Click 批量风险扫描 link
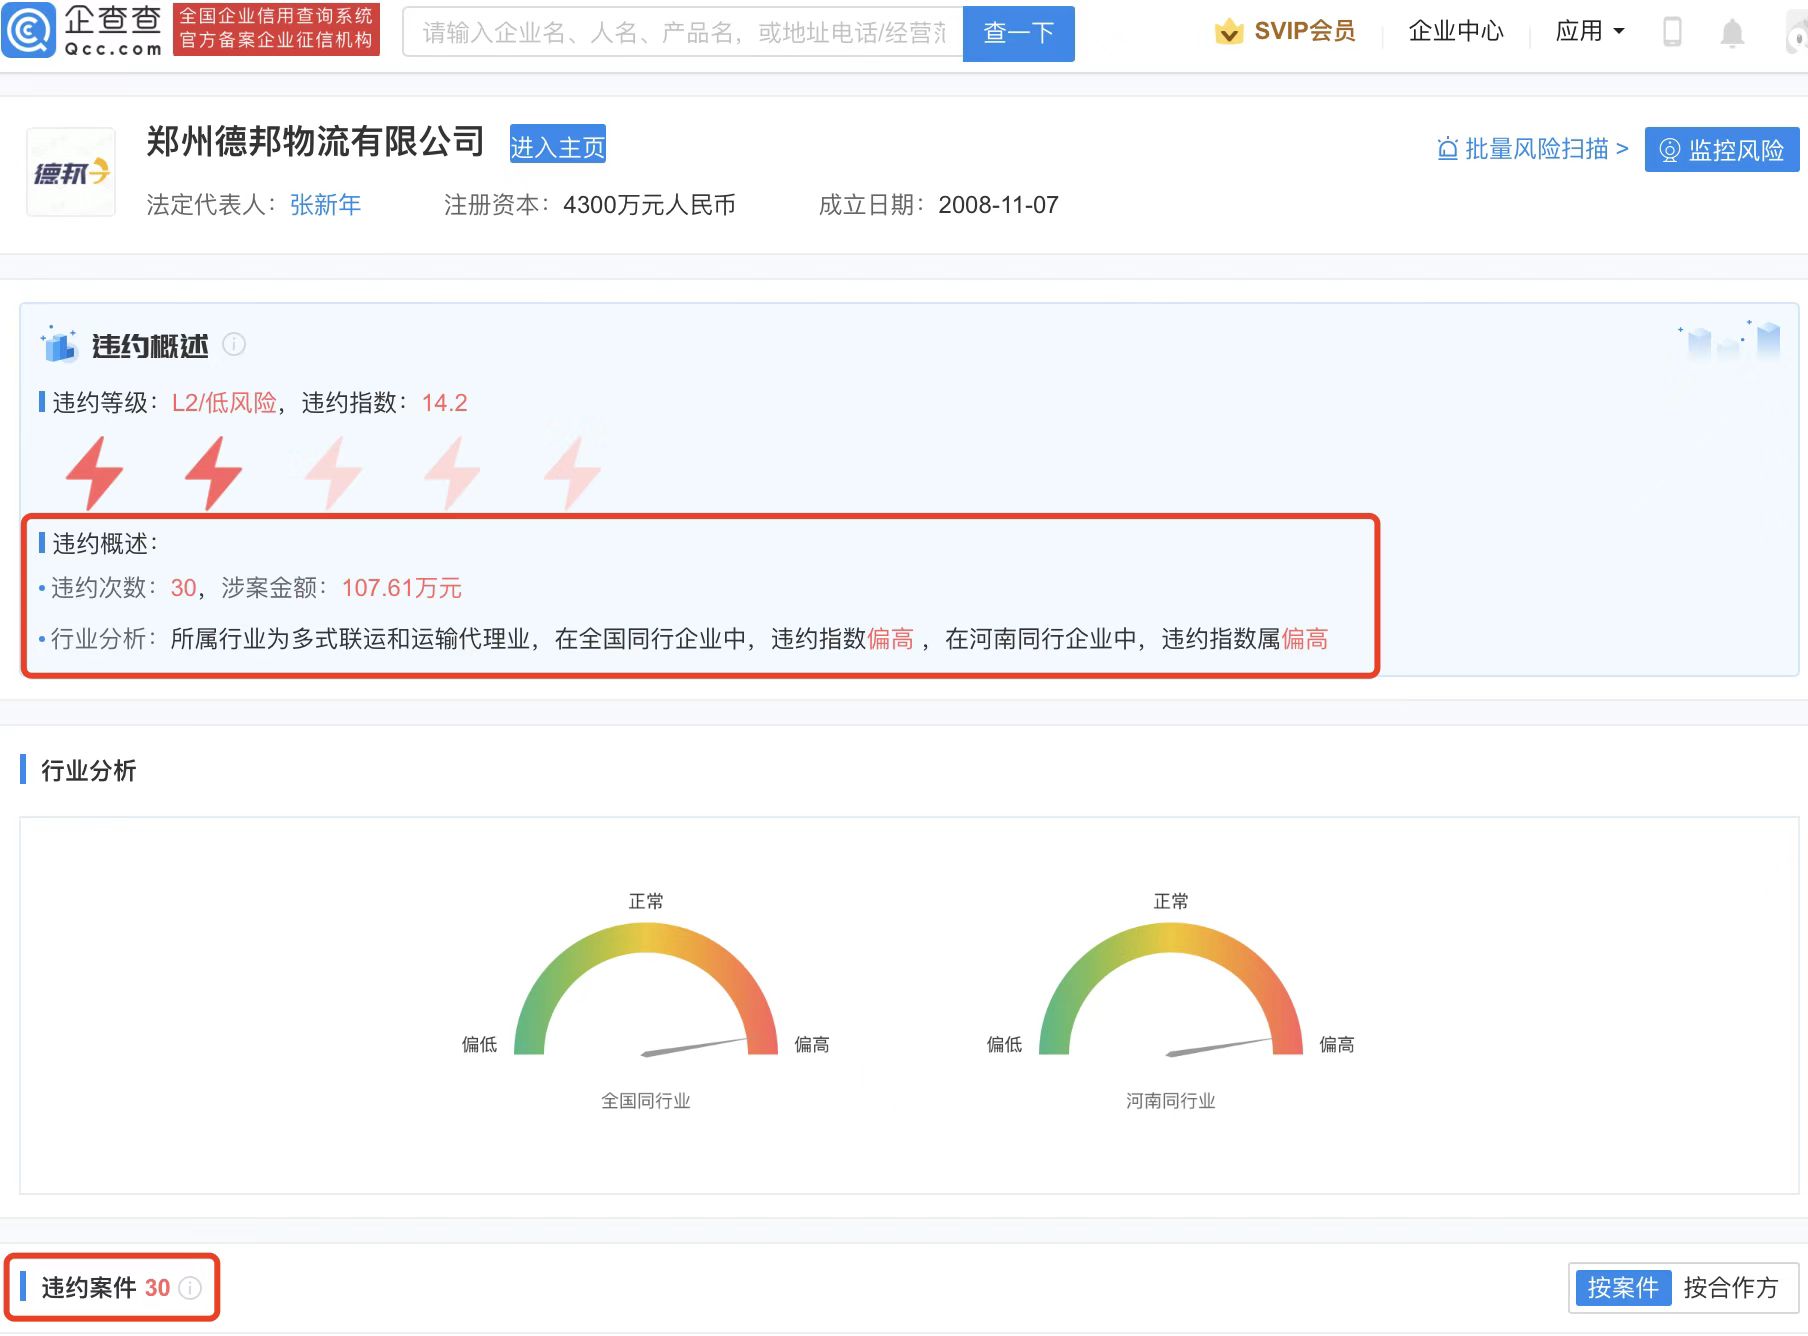 point(1532,149)
